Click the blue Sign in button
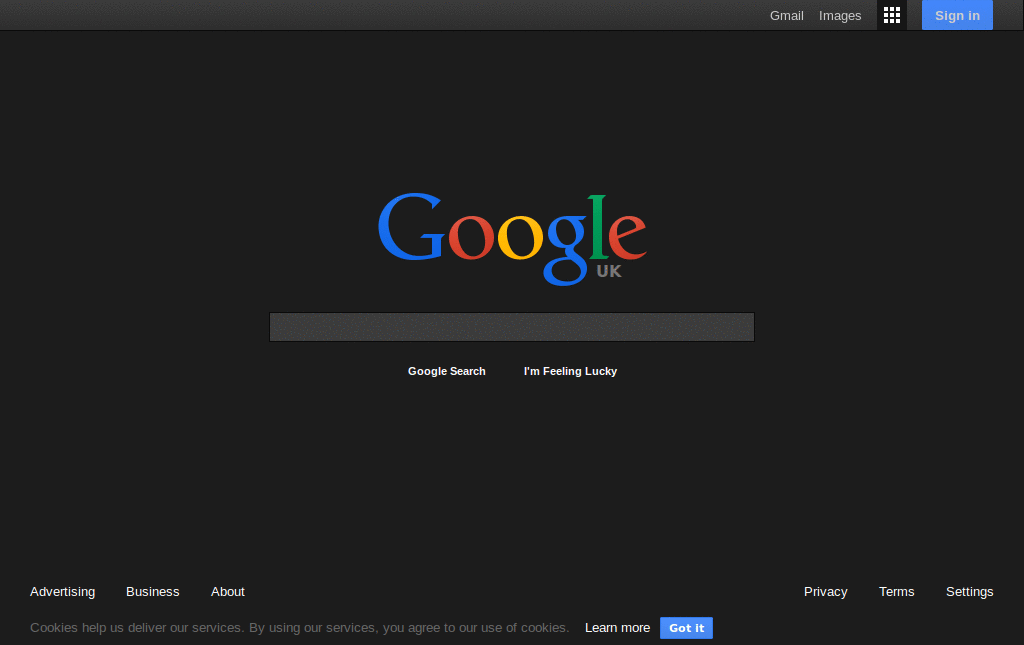The width and height of the screenshot is (1024, 645). click(x=957, y=15)
